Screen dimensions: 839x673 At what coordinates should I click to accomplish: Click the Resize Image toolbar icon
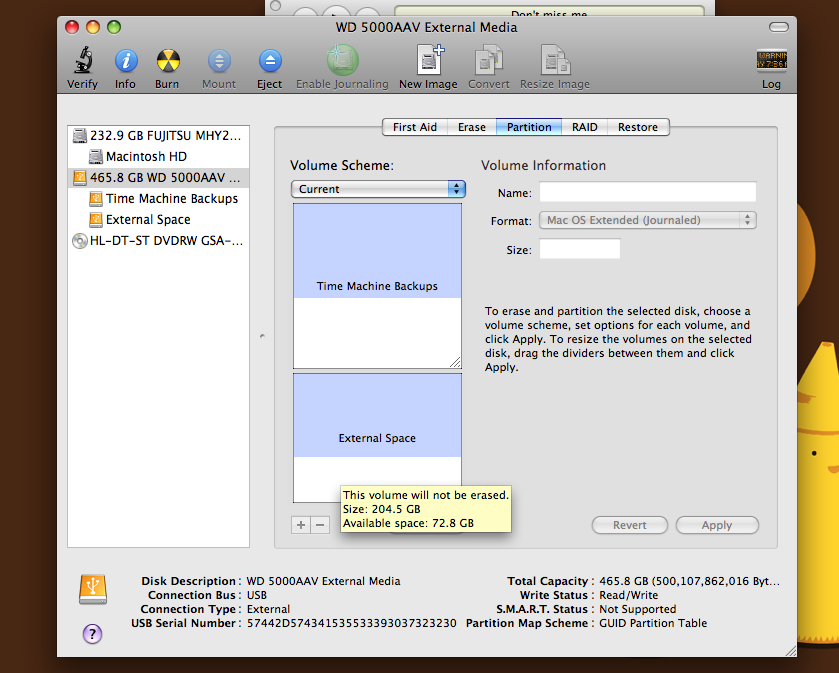(555, 60)
